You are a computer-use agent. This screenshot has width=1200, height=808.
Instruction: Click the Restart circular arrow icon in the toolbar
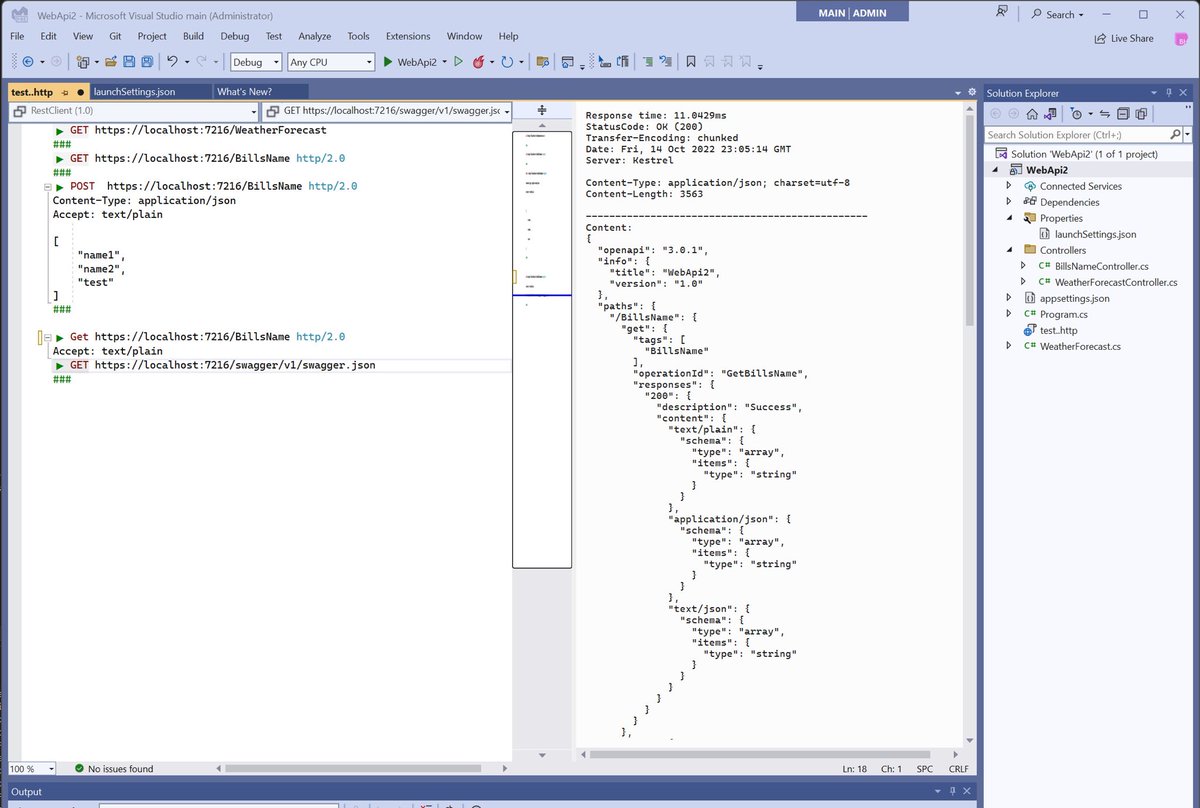point(507,62)
